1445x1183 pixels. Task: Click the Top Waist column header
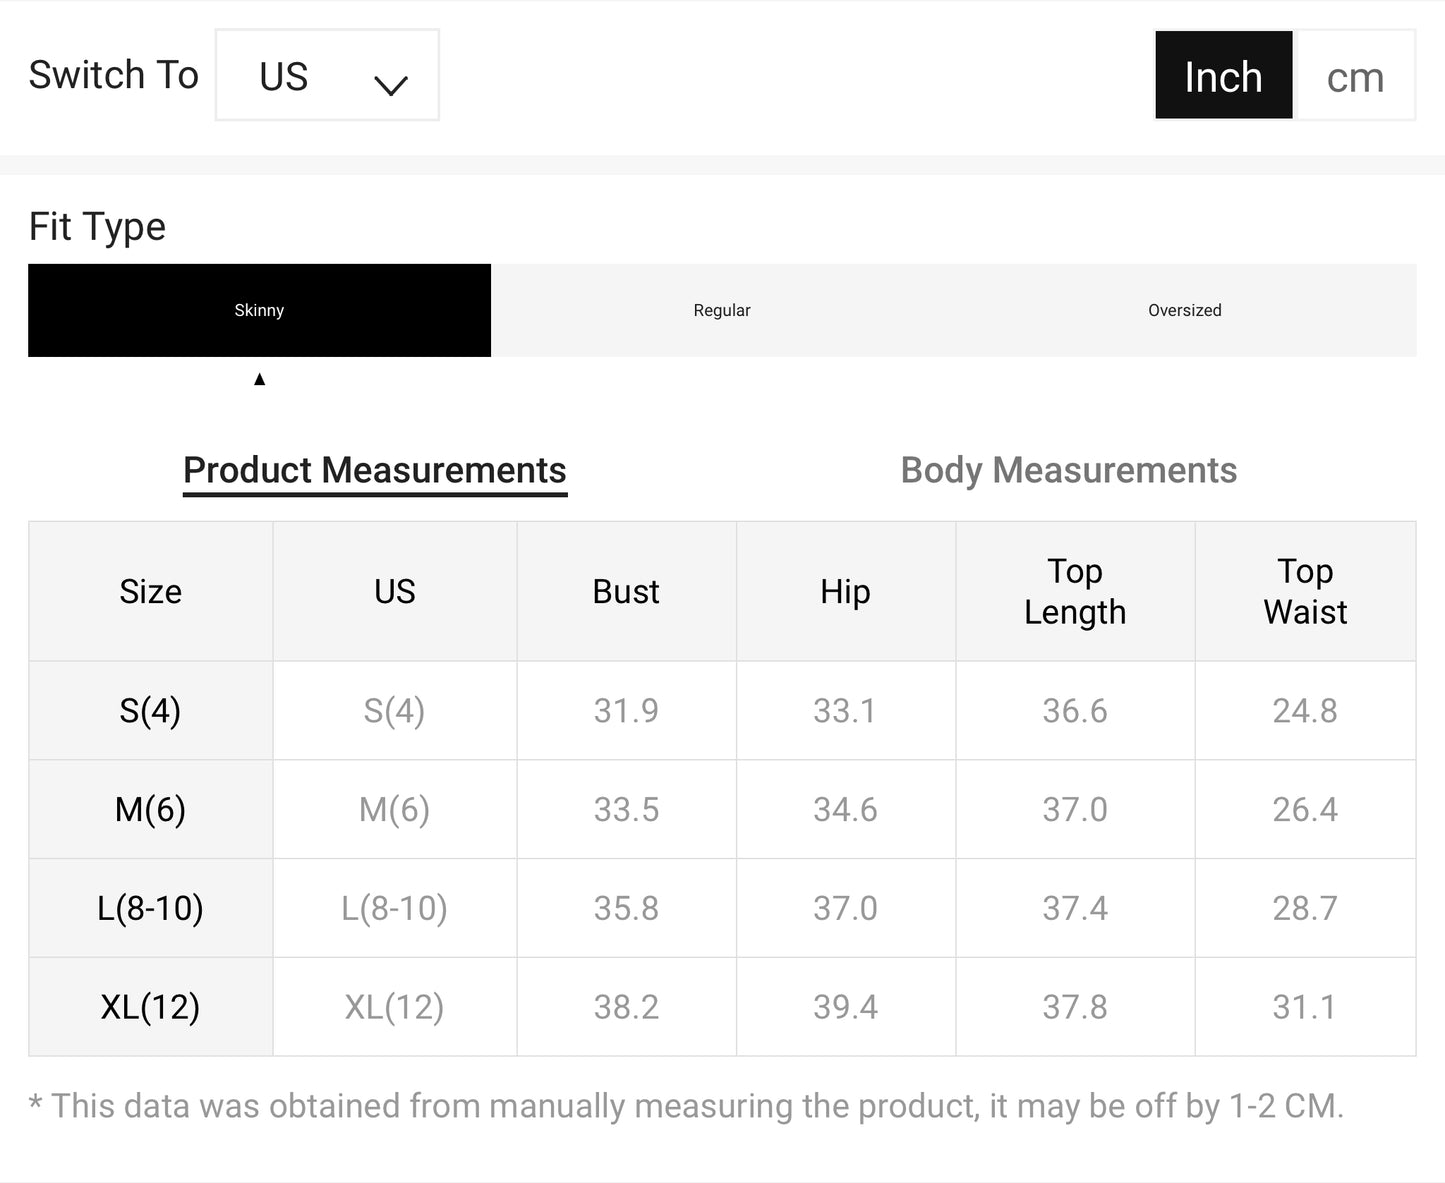[x=1305, y=591]
